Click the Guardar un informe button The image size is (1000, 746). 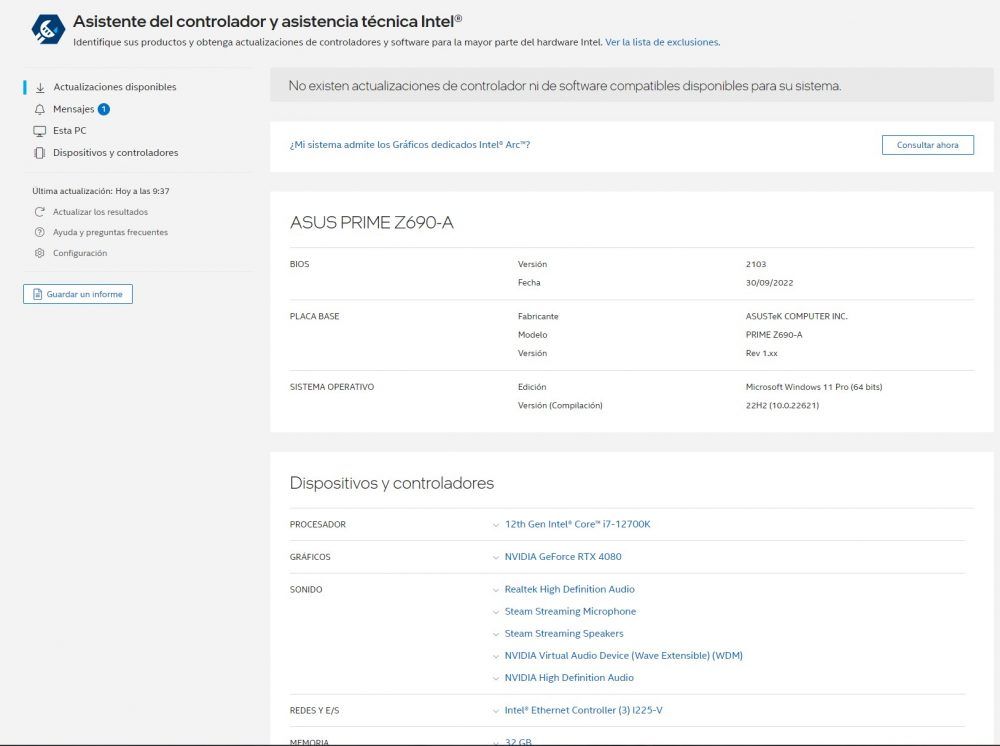pos(78,294)
